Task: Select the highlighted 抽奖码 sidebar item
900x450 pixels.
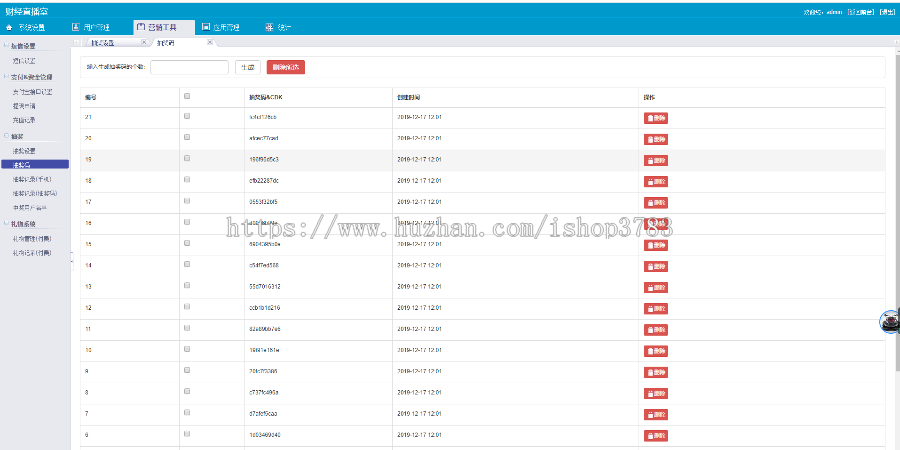Action: point(34,165)
